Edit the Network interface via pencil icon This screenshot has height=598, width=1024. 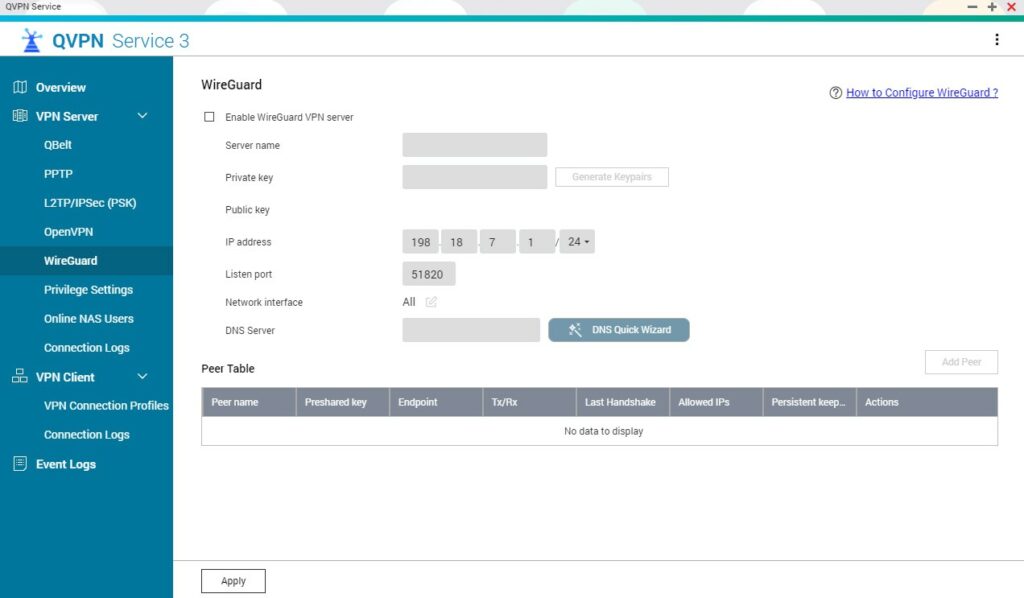pos(431,302)
